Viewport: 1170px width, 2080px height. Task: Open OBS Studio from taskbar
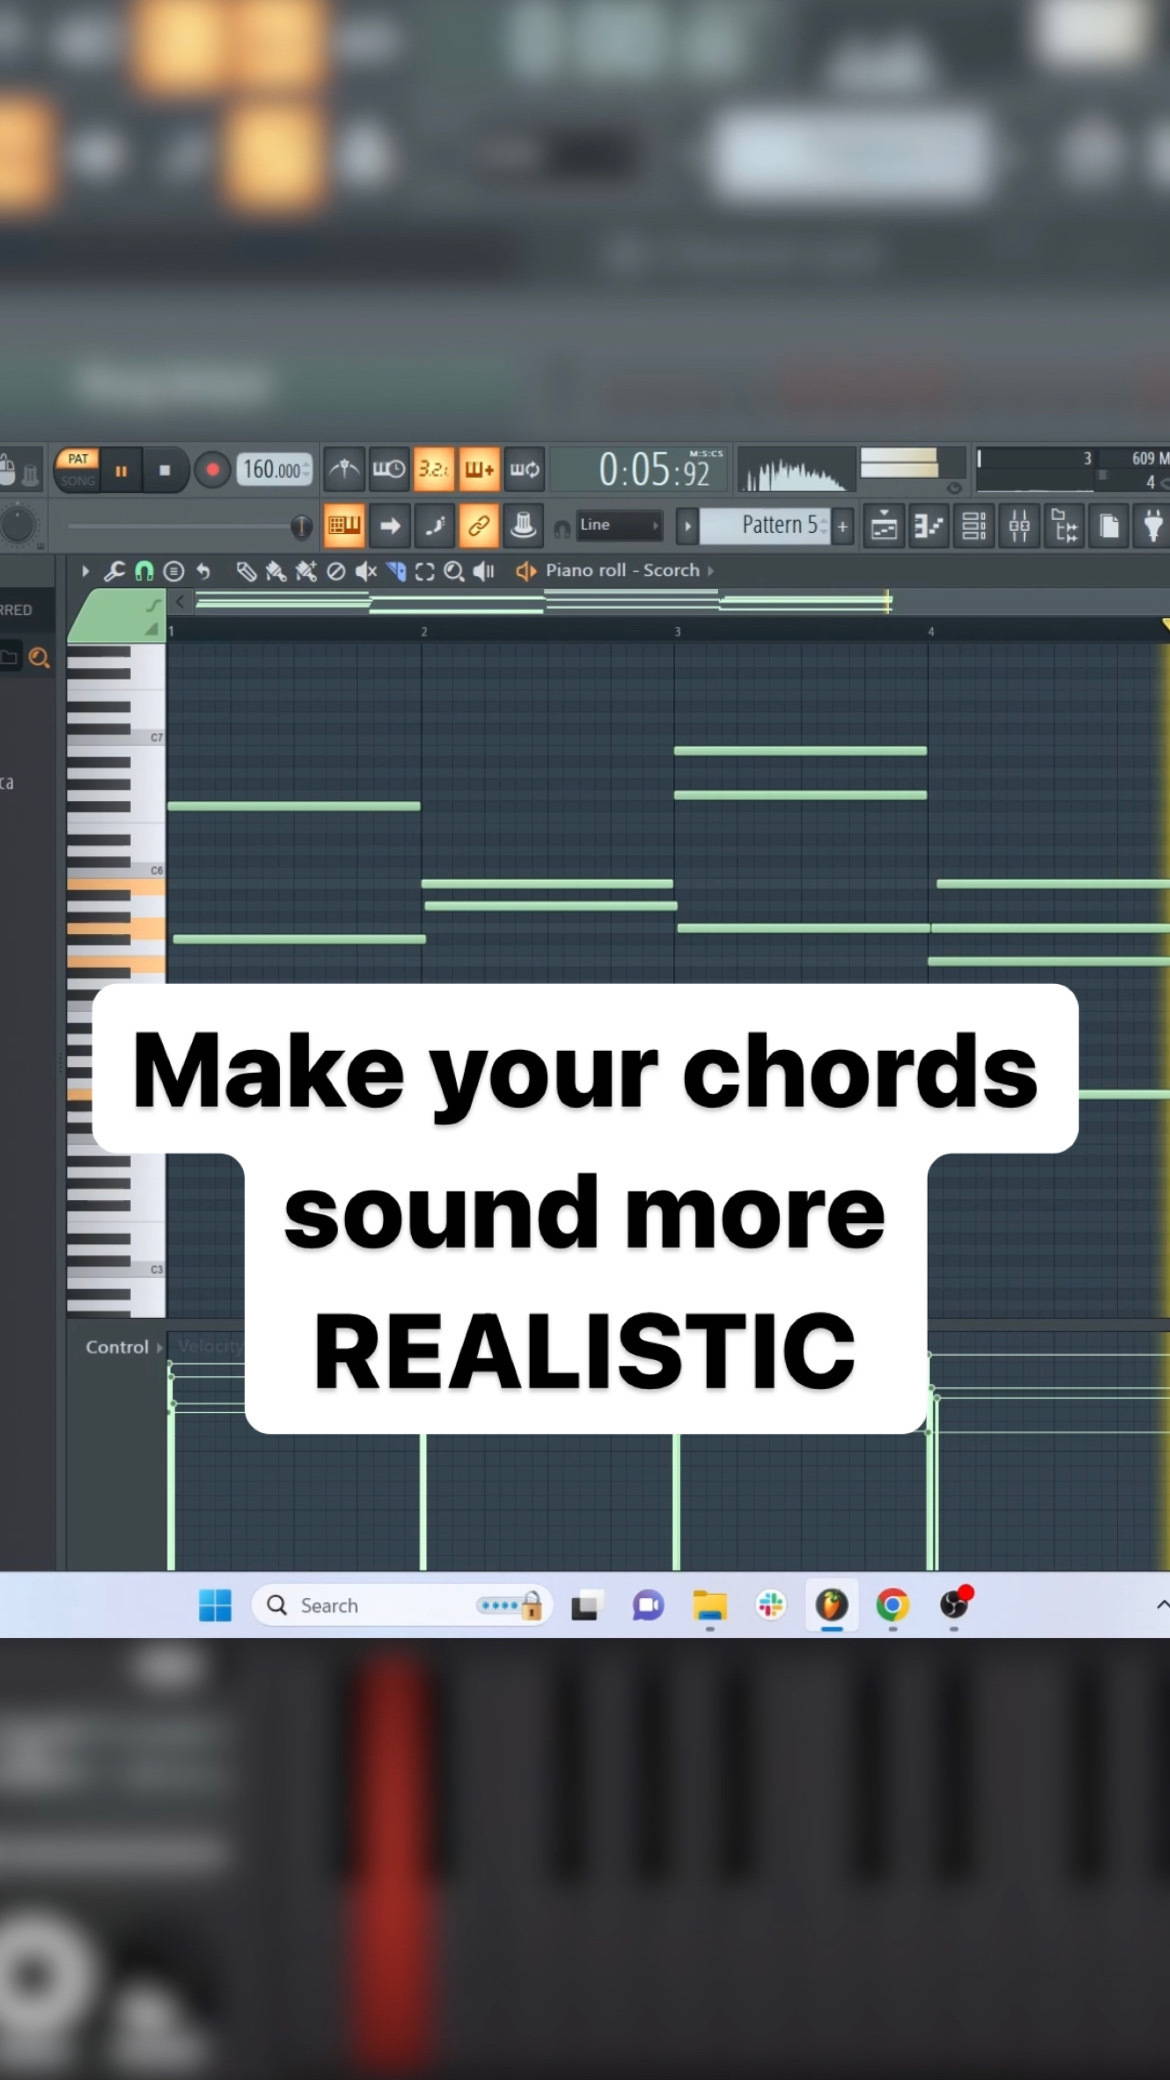(954, 1605)
